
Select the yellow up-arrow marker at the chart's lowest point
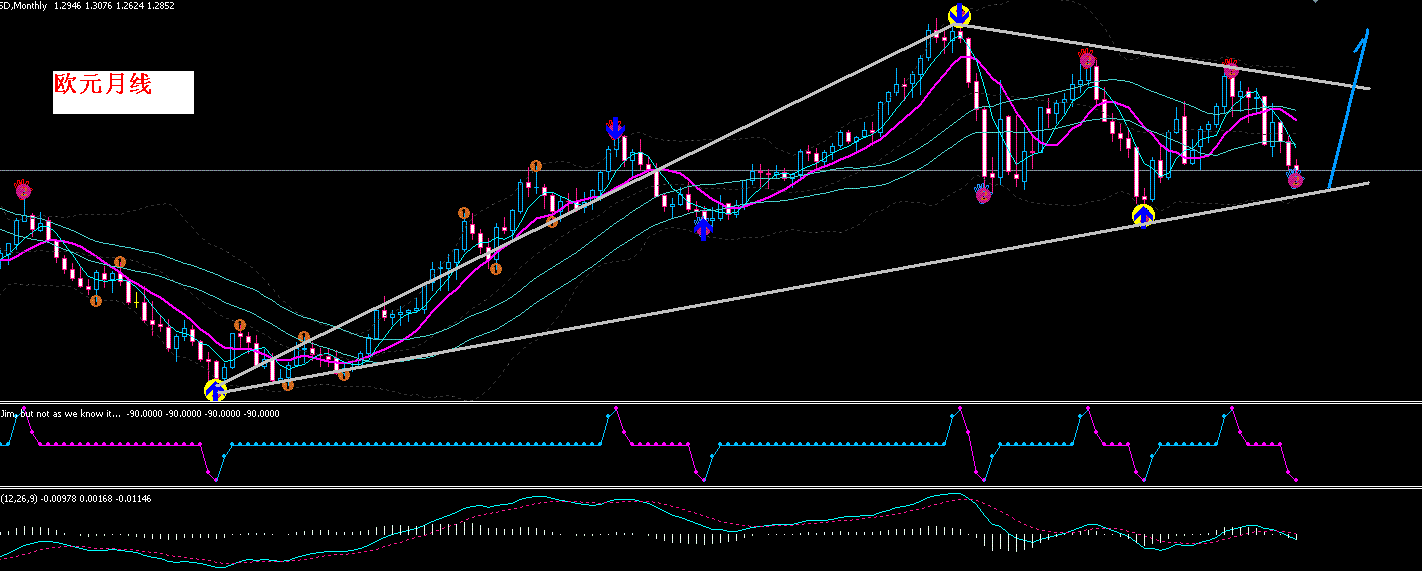(x=215, y=390)
